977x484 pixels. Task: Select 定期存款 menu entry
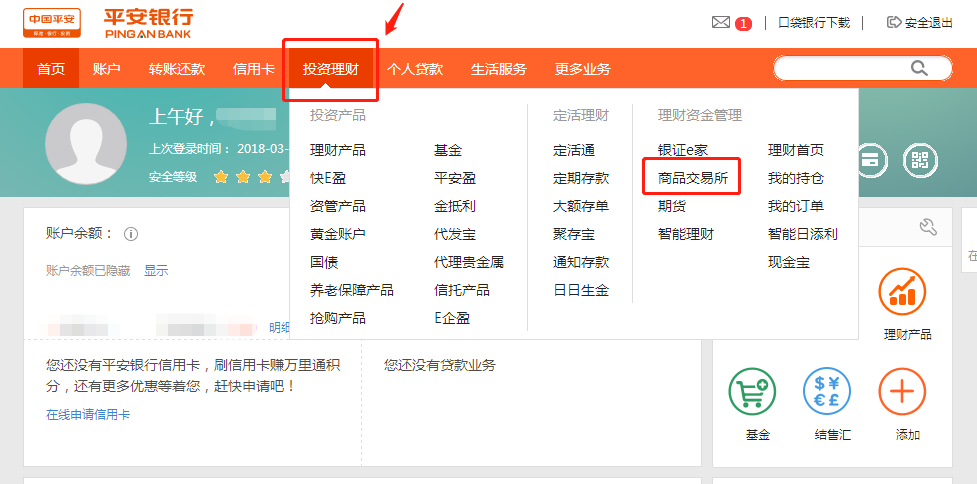[581, 178]
